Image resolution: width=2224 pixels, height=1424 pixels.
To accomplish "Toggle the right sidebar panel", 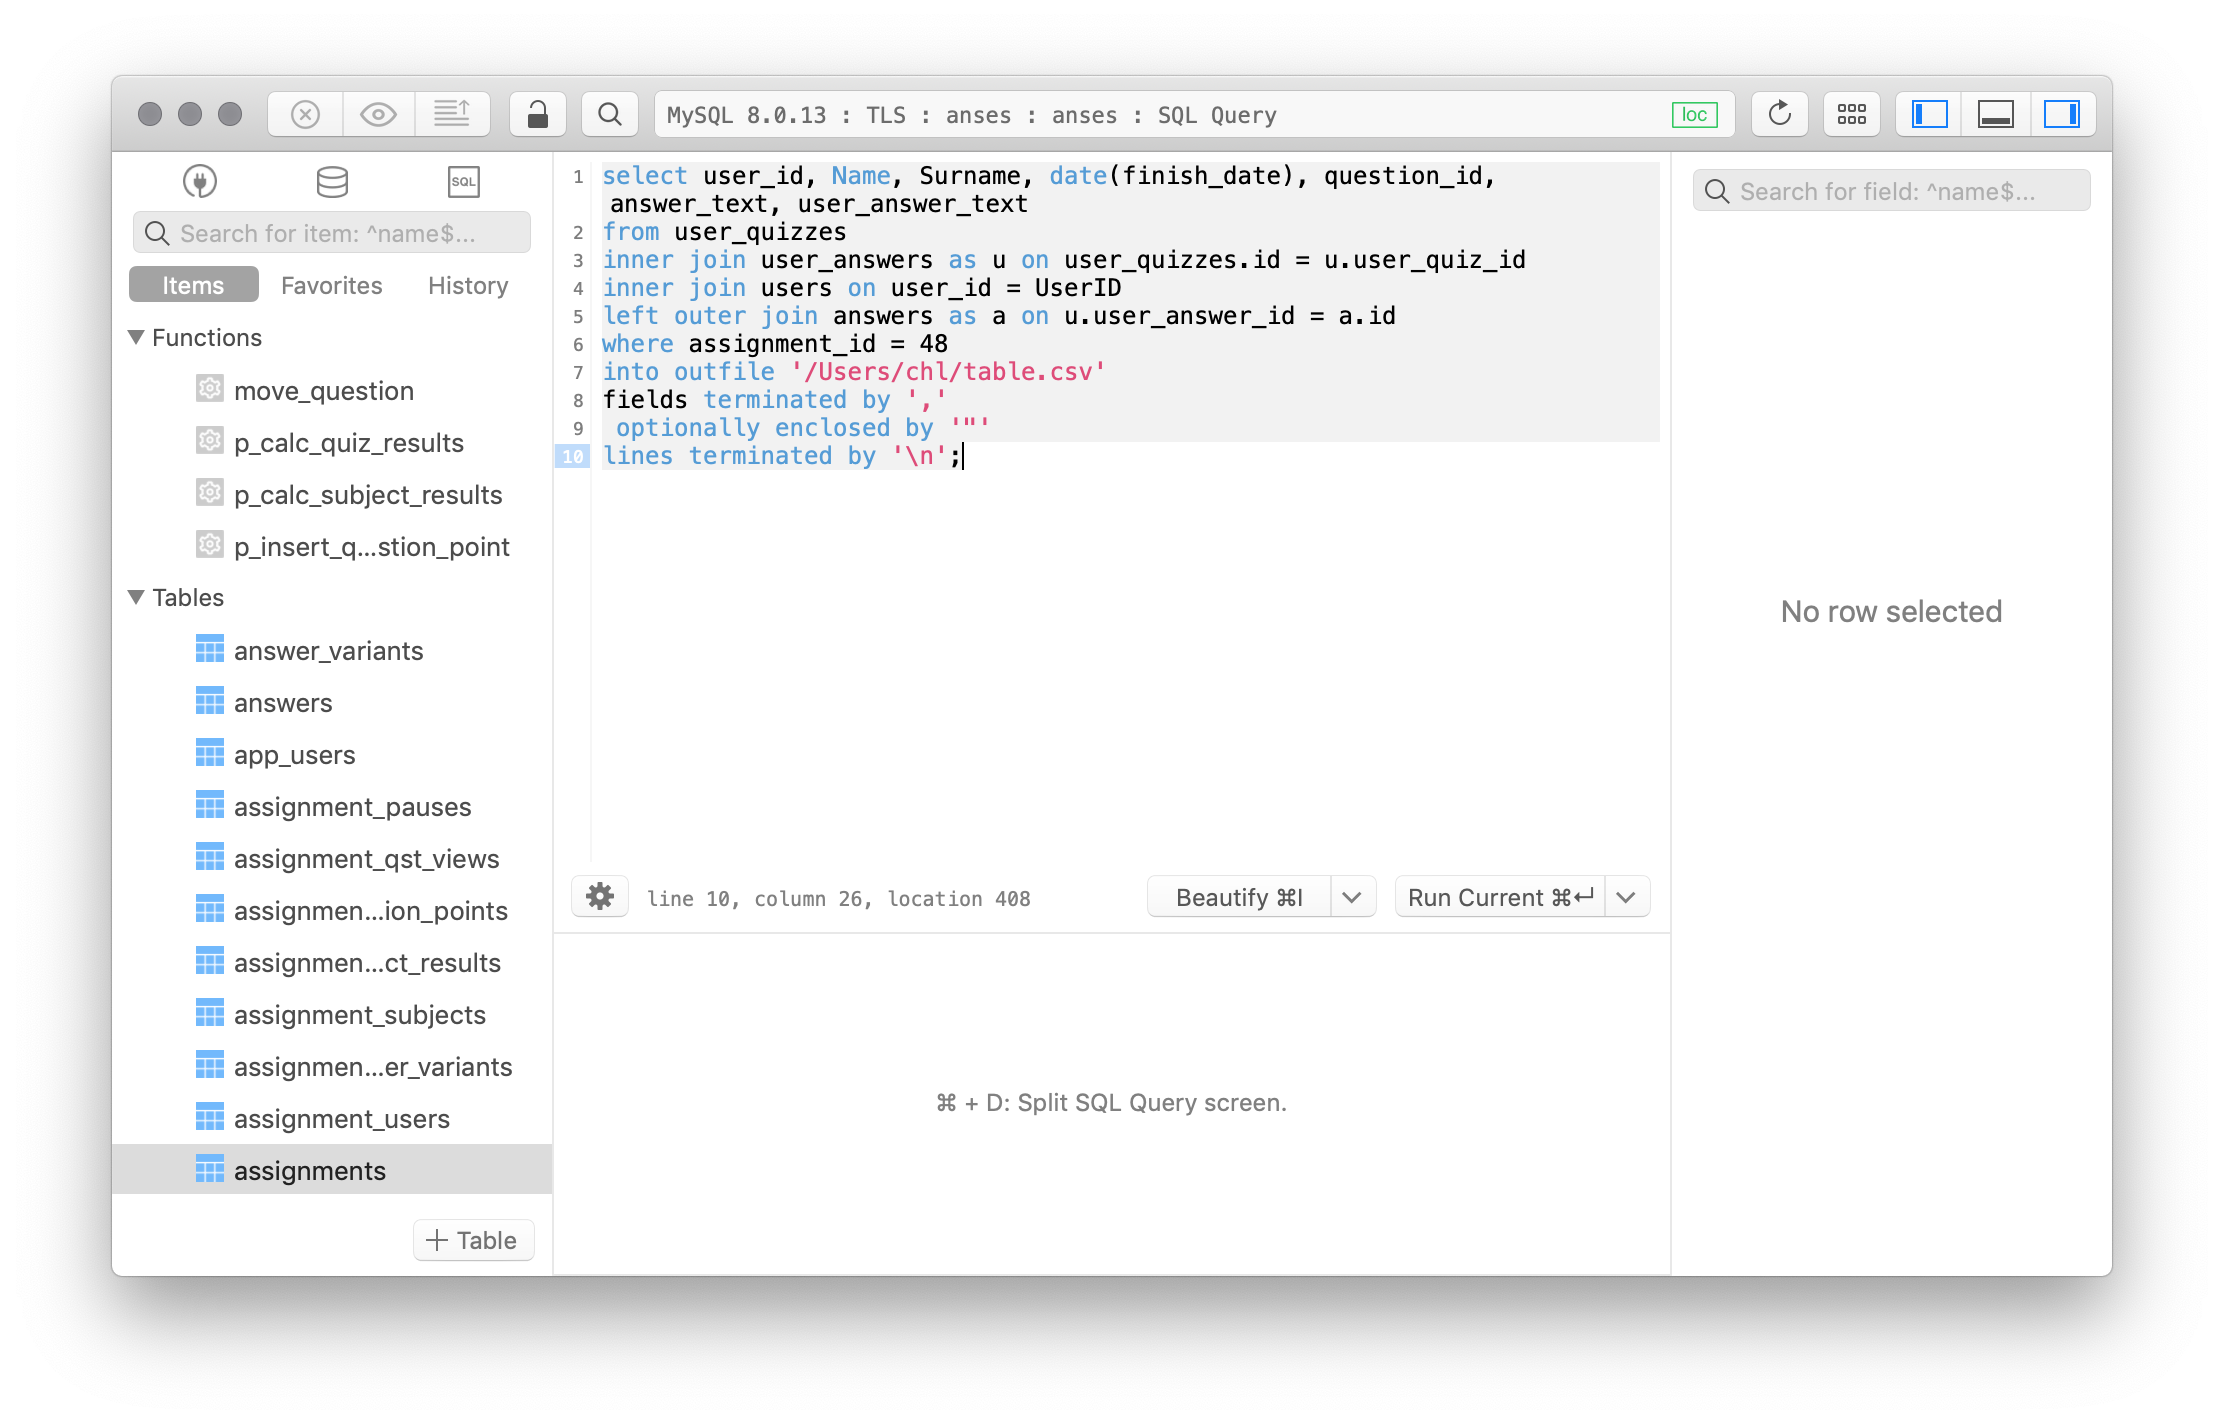I will pyautogui.click(x=2061, y=114).
